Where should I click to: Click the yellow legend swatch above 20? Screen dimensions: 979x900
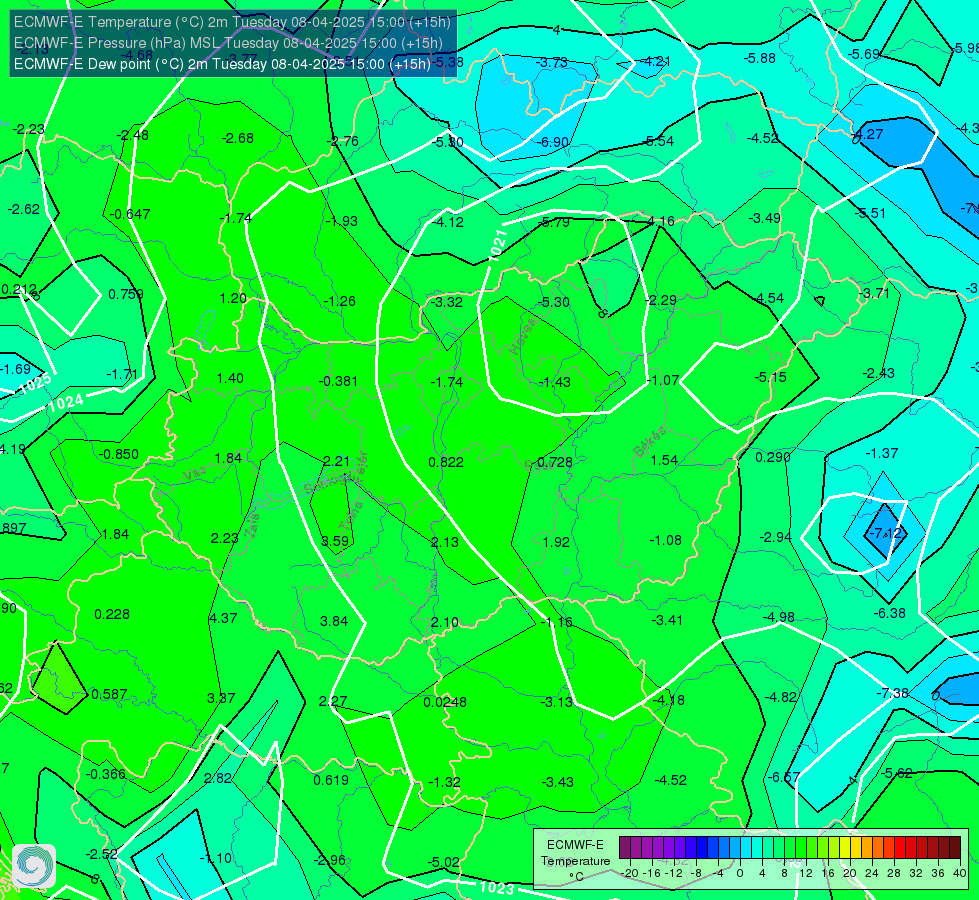coord(845,848)
